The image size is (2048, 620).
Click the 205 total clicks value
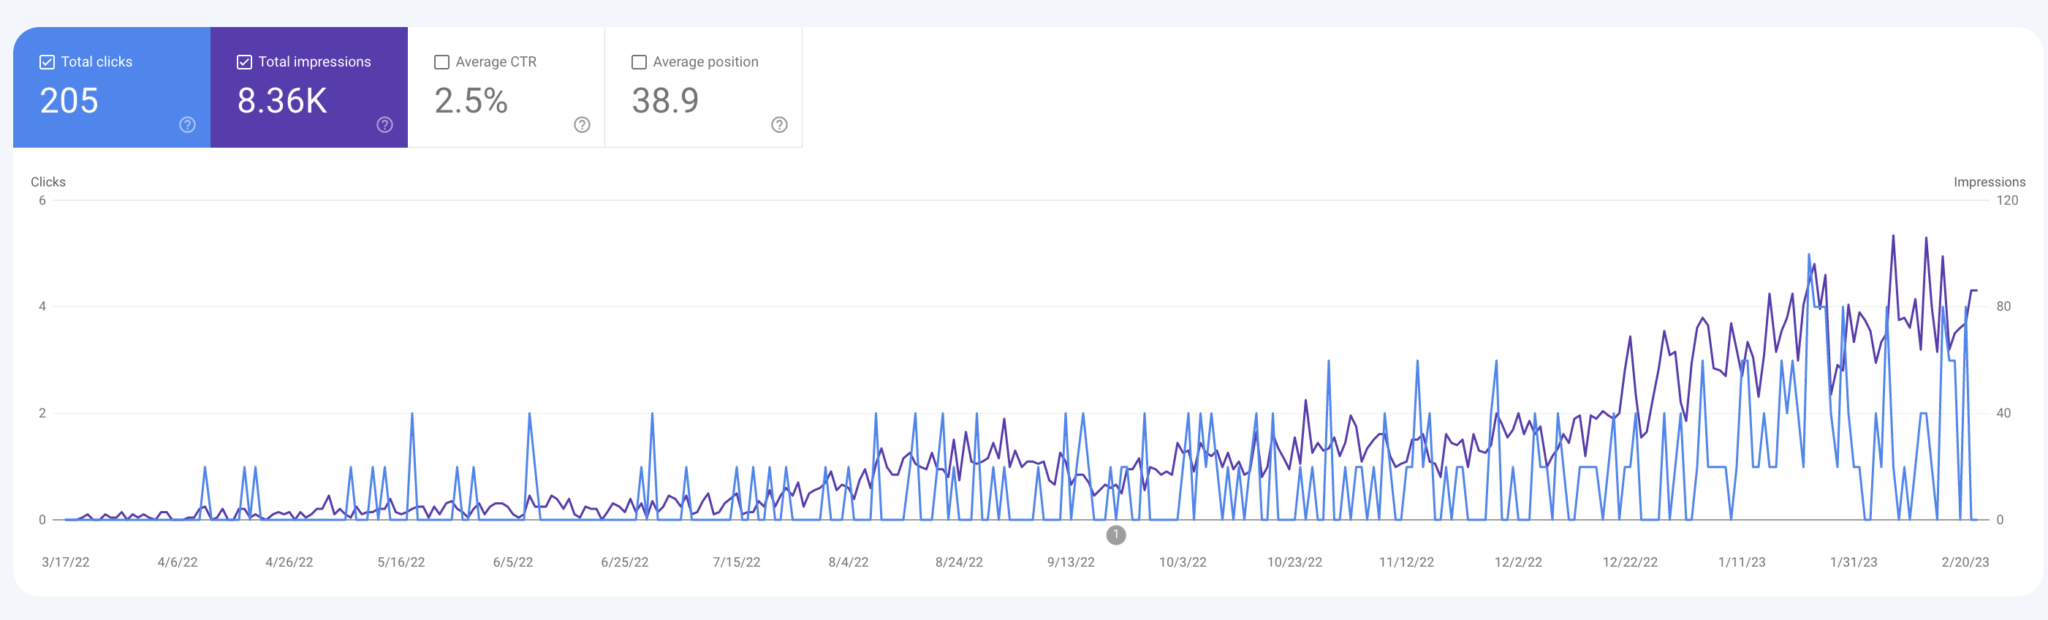coord(69,101)
